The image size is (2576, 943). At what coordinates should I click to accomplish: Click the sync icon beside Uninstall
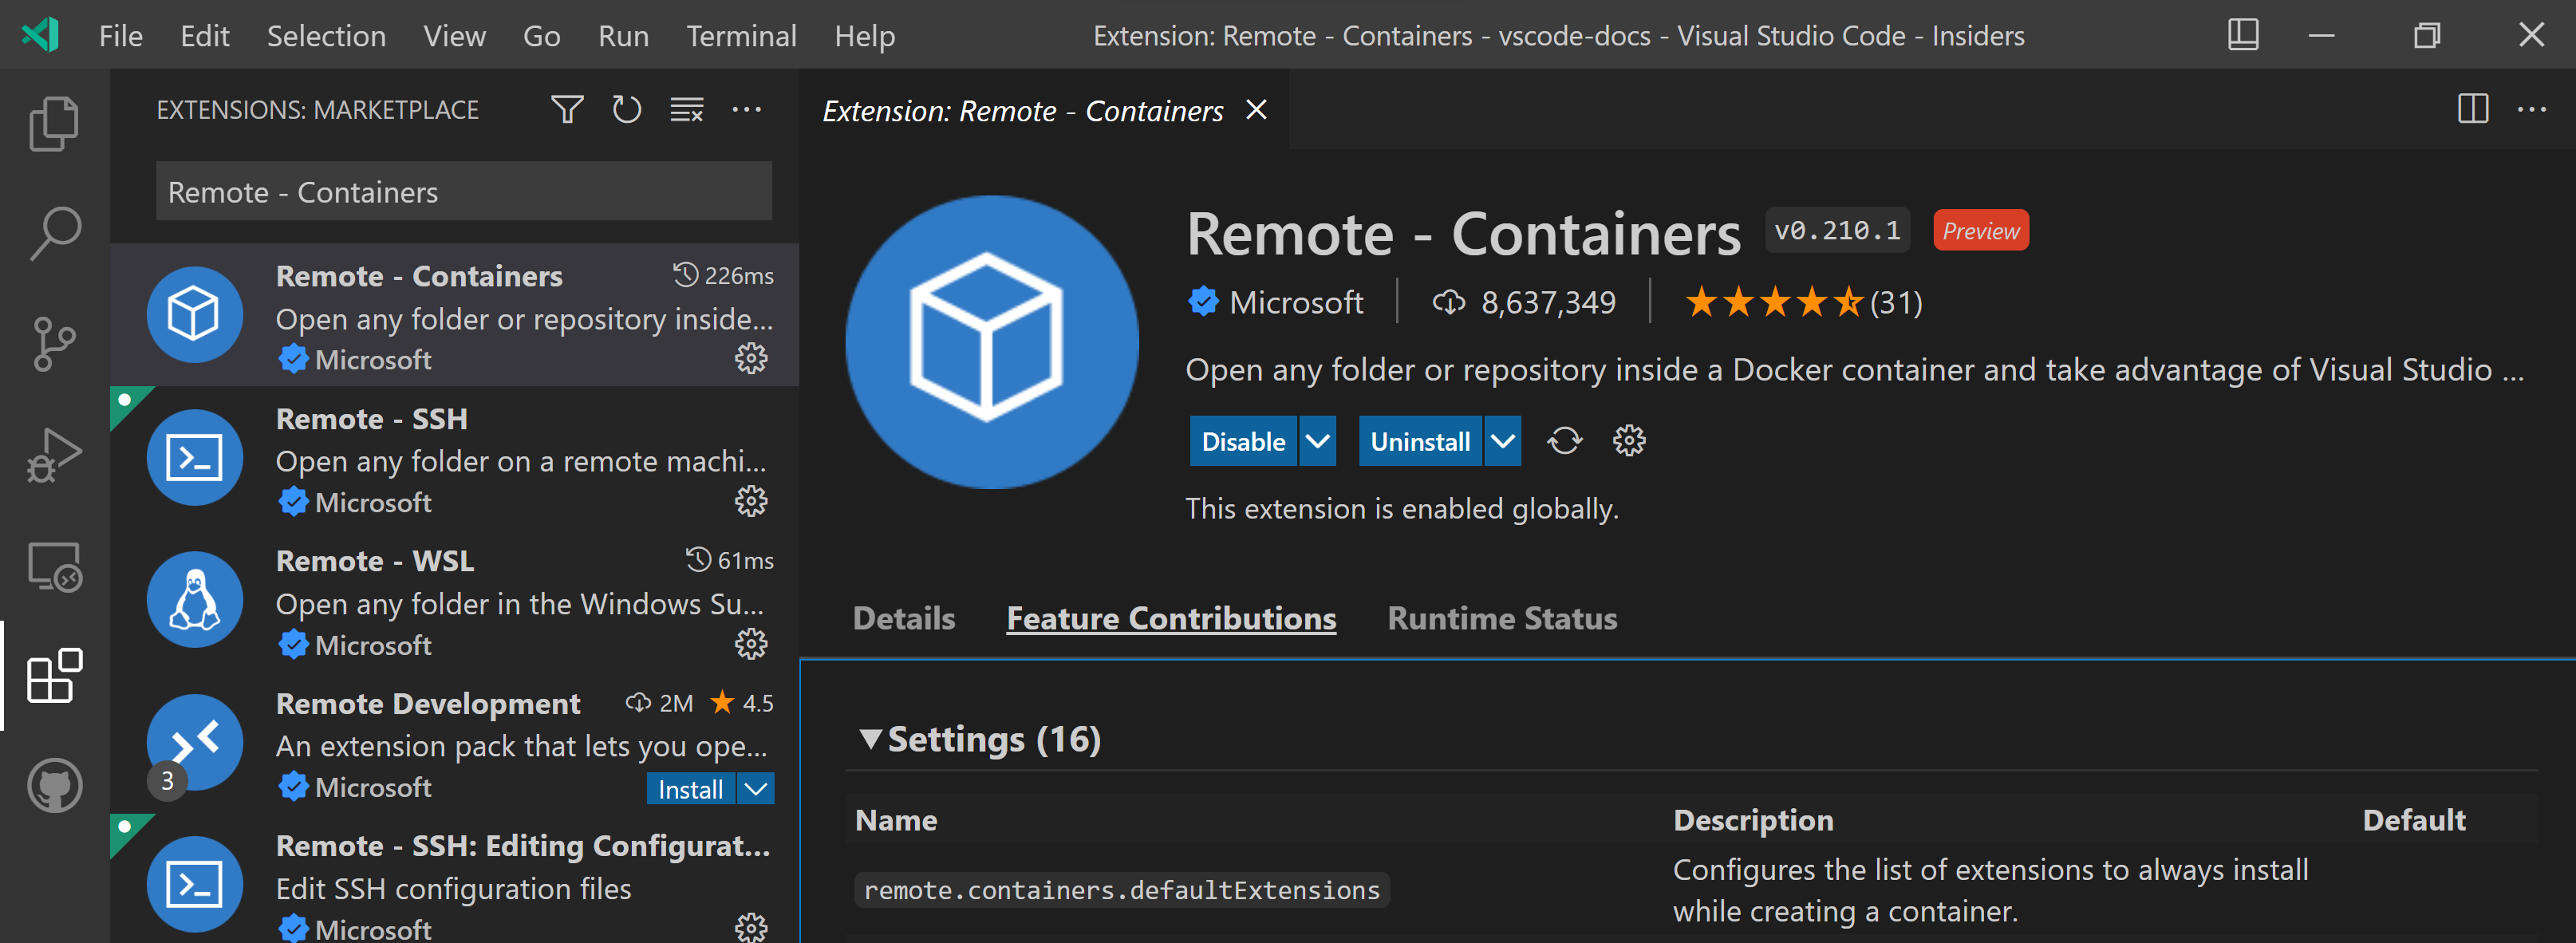(x=1565, y=441)
